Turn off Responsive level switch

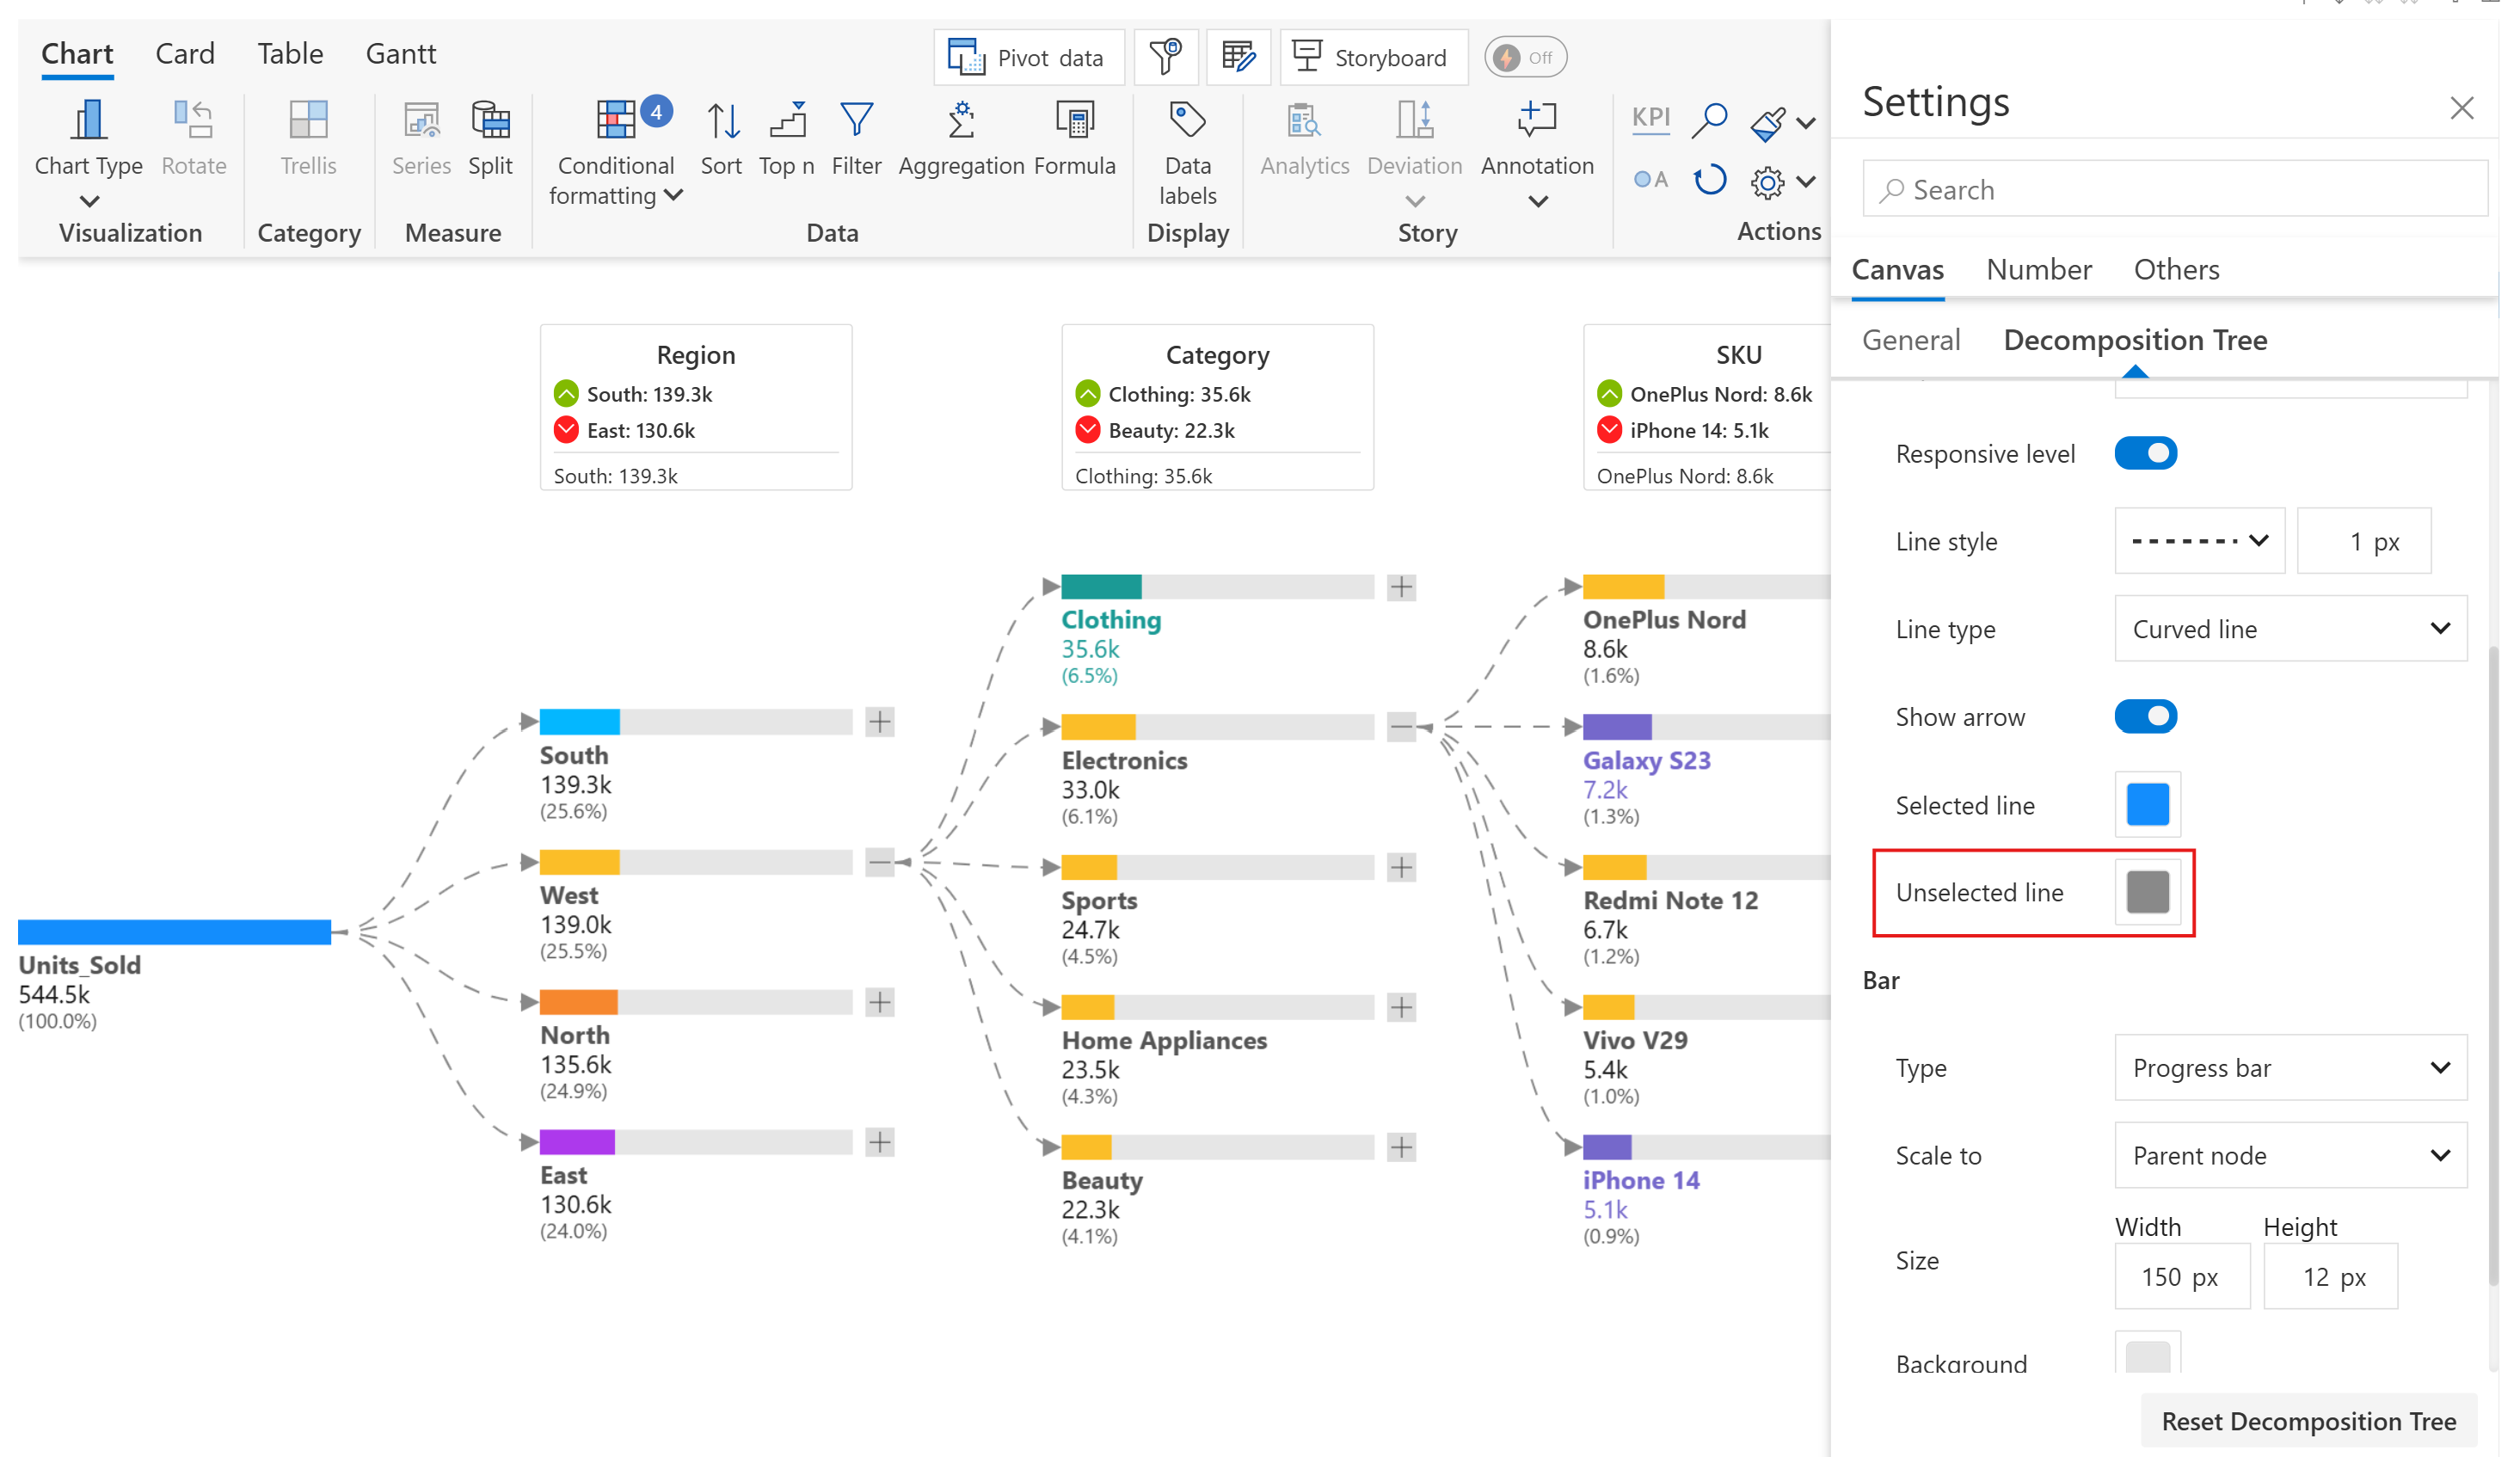[x=2146, y=454]
